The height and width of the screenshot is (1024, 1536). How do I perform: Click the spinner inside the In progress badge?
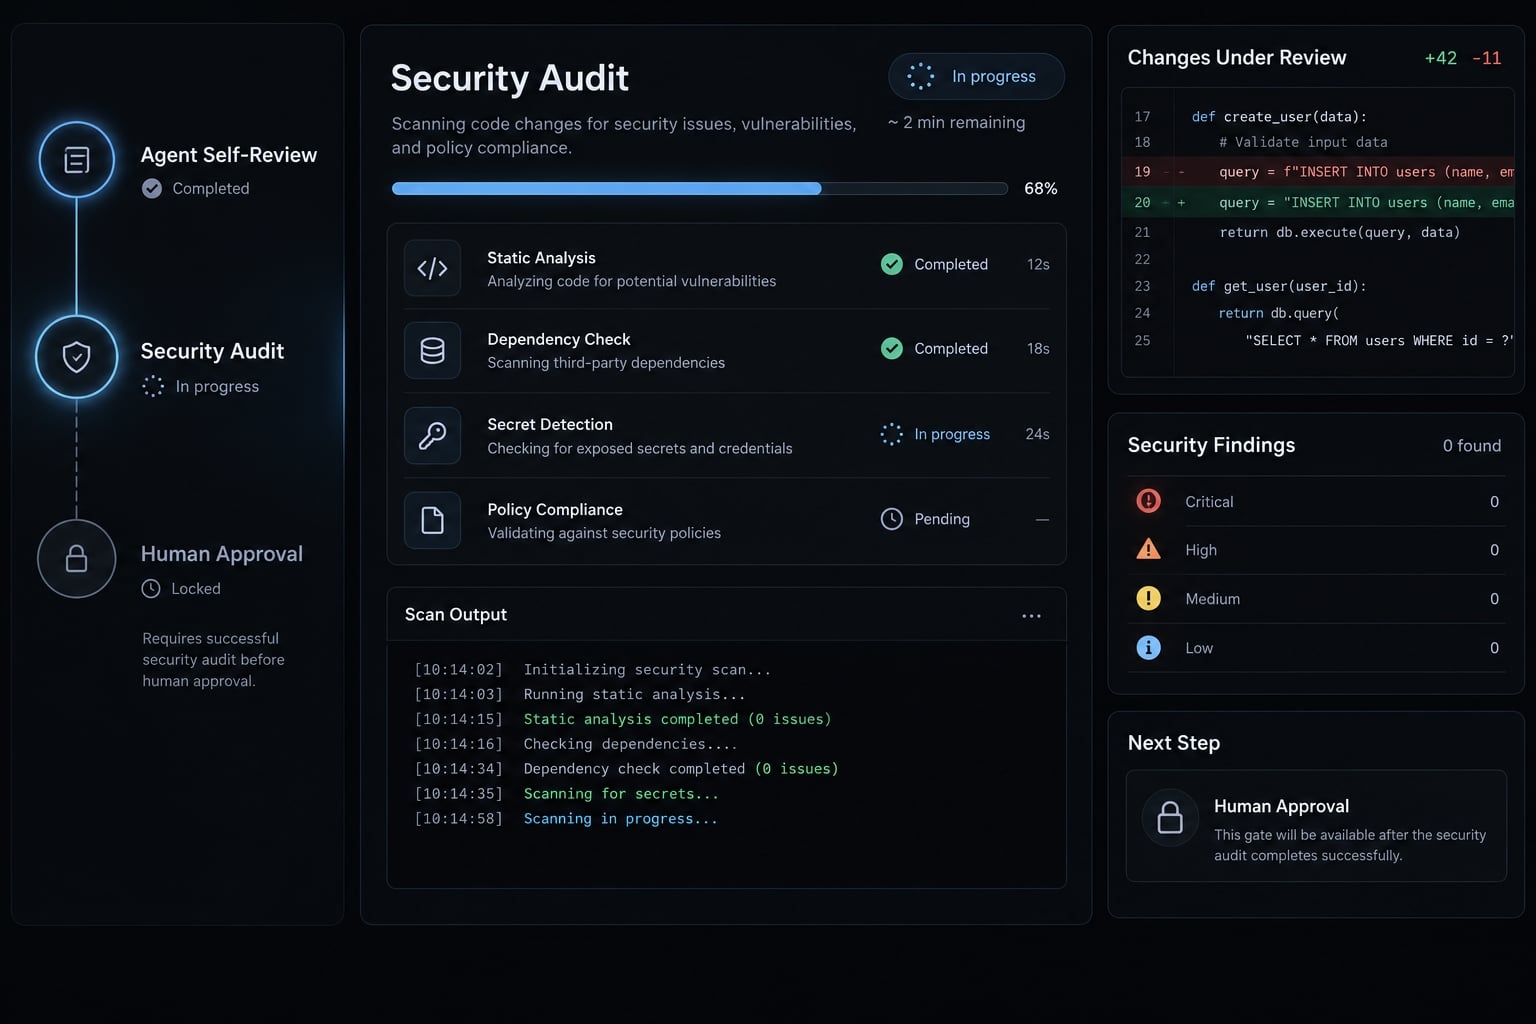(921, 76)
